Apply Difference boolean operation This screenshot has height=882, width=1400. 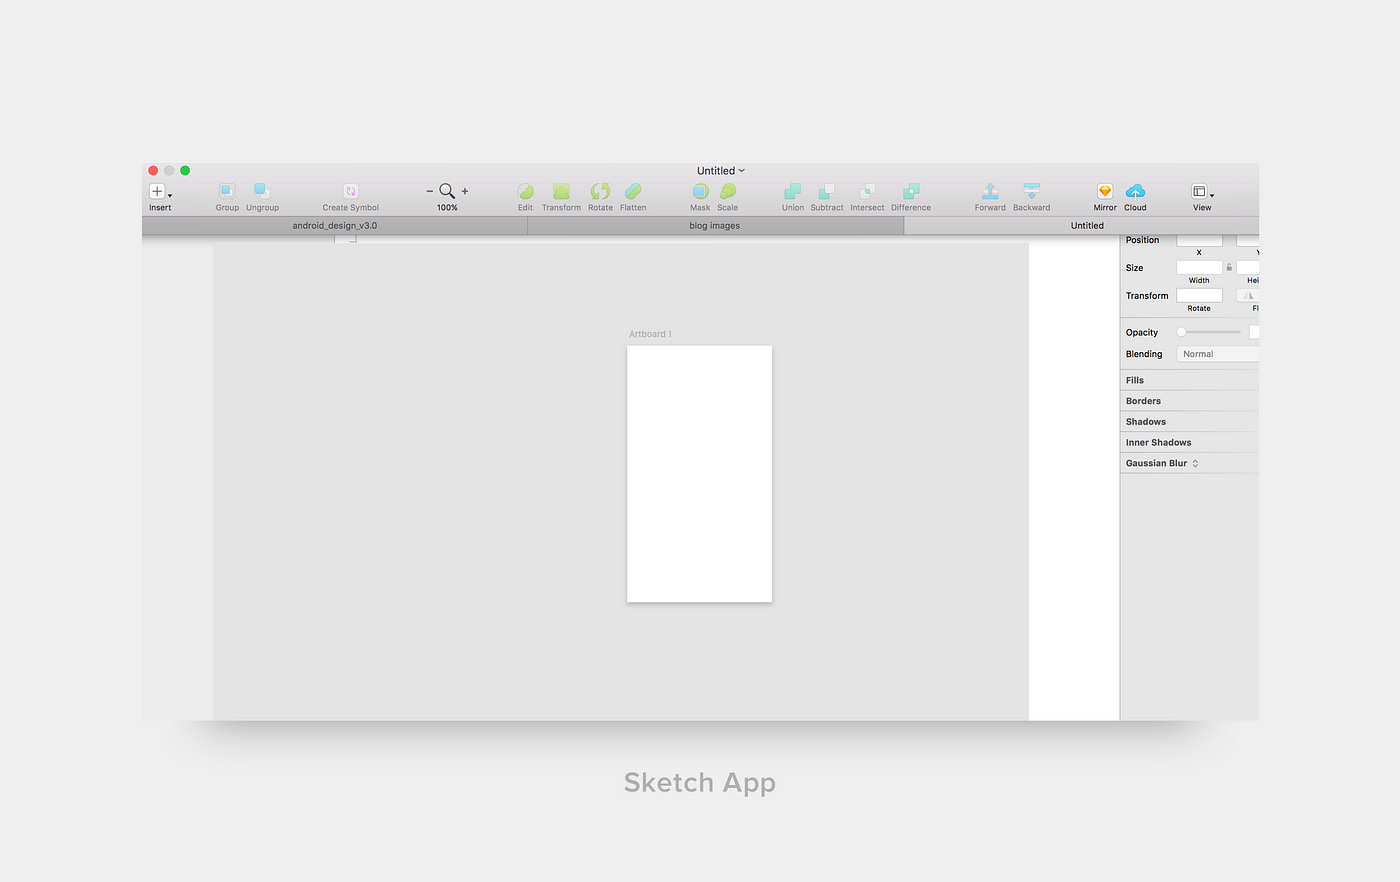click(911, 191)
